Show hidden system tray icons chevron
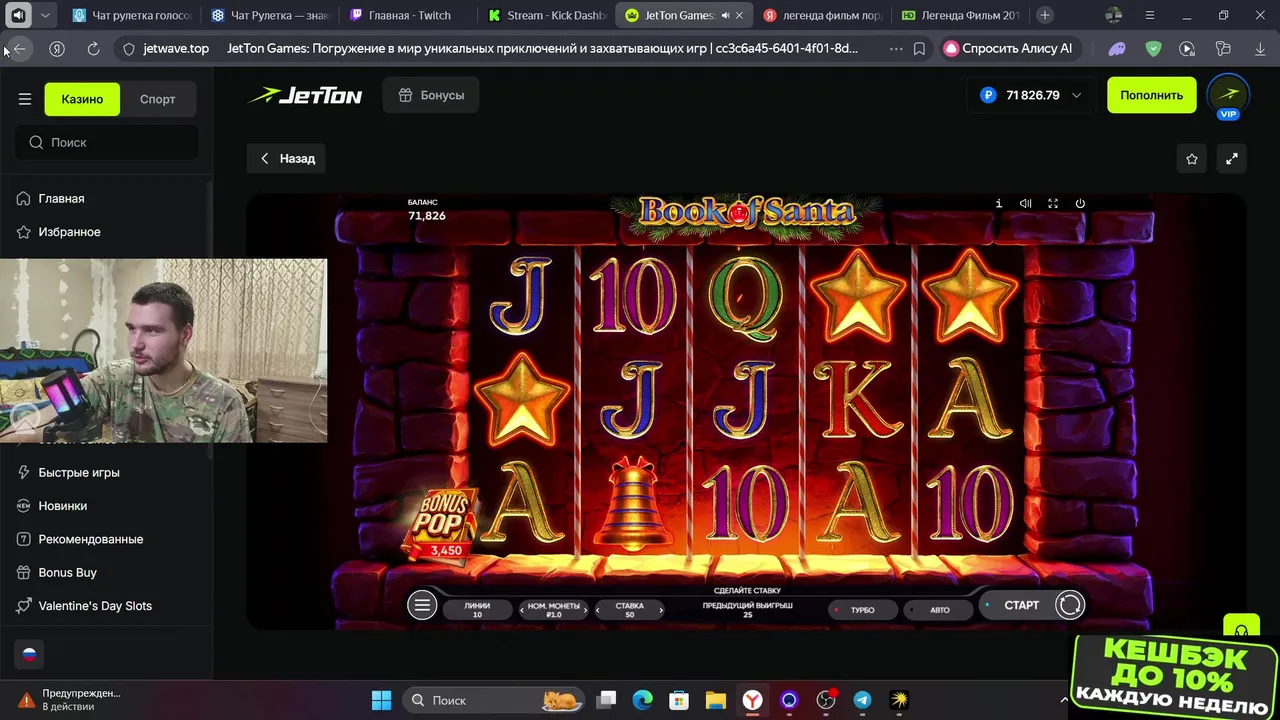The width and height of the screenshot is (1280, 720). pos(1064,700)
